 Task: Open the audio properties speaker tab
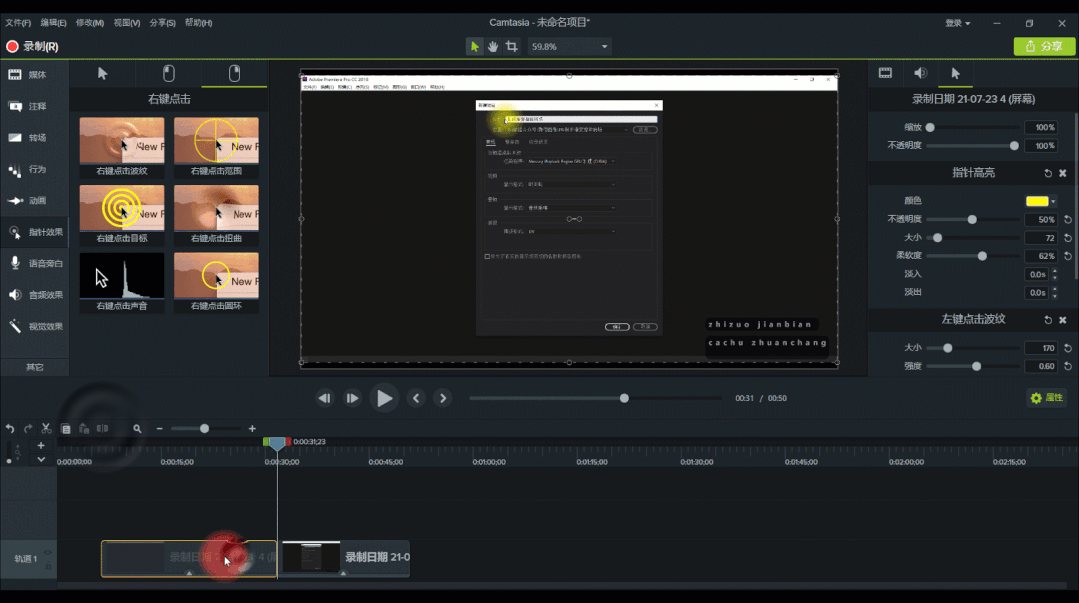tap(920, 73)
